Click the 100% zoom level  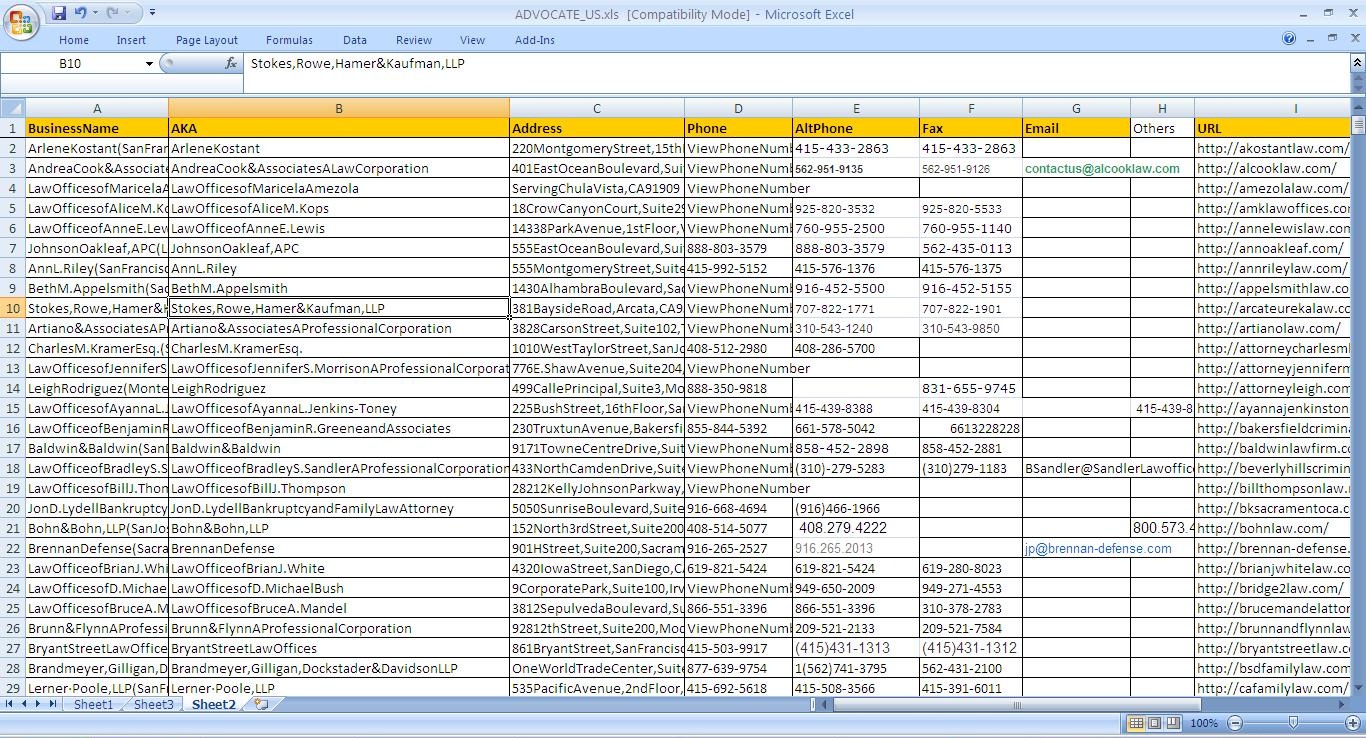click(x=1204, y=723)
